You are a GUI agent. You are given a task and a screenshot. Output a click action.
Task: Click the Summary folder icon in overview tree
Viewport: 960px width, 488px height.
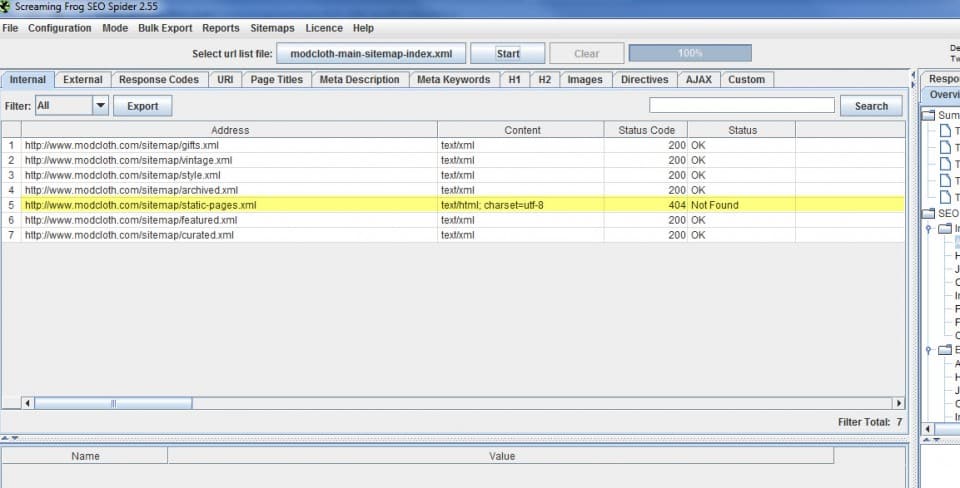[929, 116]
